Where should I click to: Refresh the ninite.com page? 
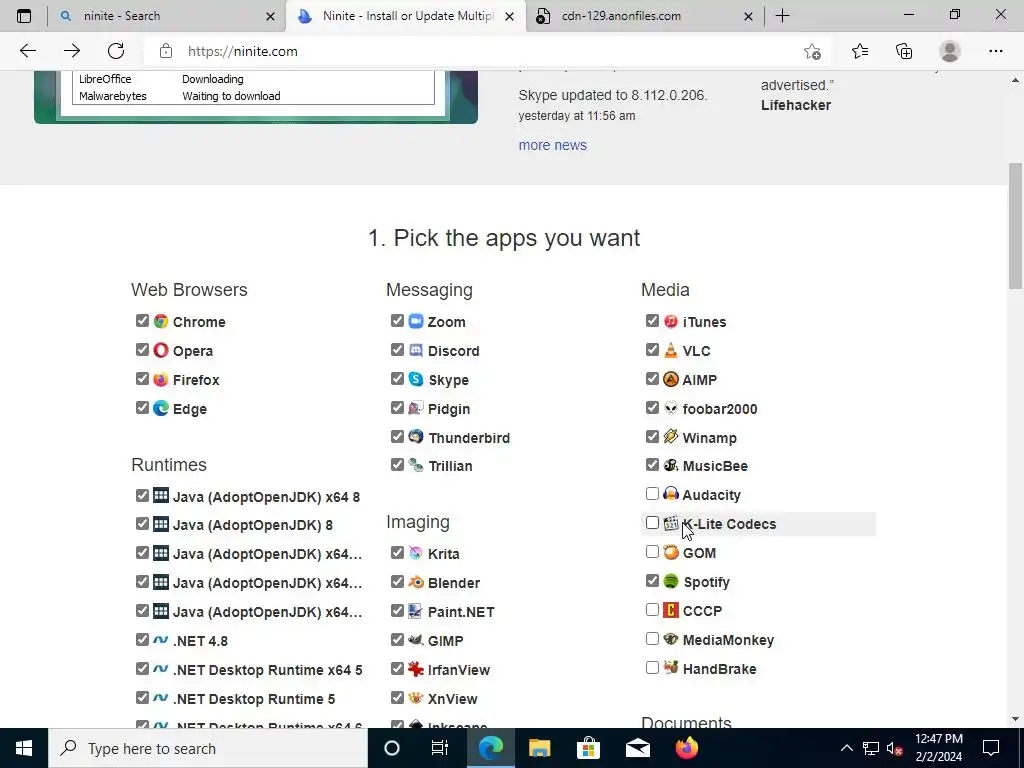tap(116, 51)
